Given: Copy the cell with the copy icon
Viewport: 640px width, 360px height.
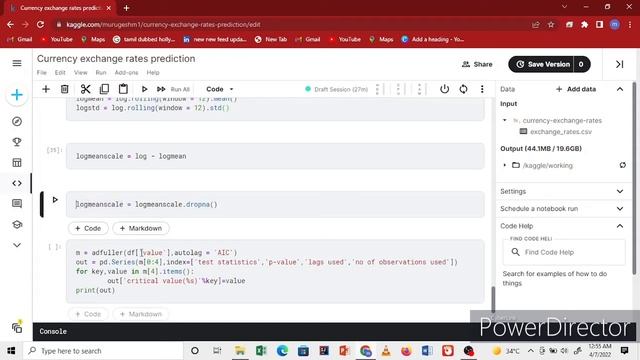Looking at the screenshot, I should (104, 89).
